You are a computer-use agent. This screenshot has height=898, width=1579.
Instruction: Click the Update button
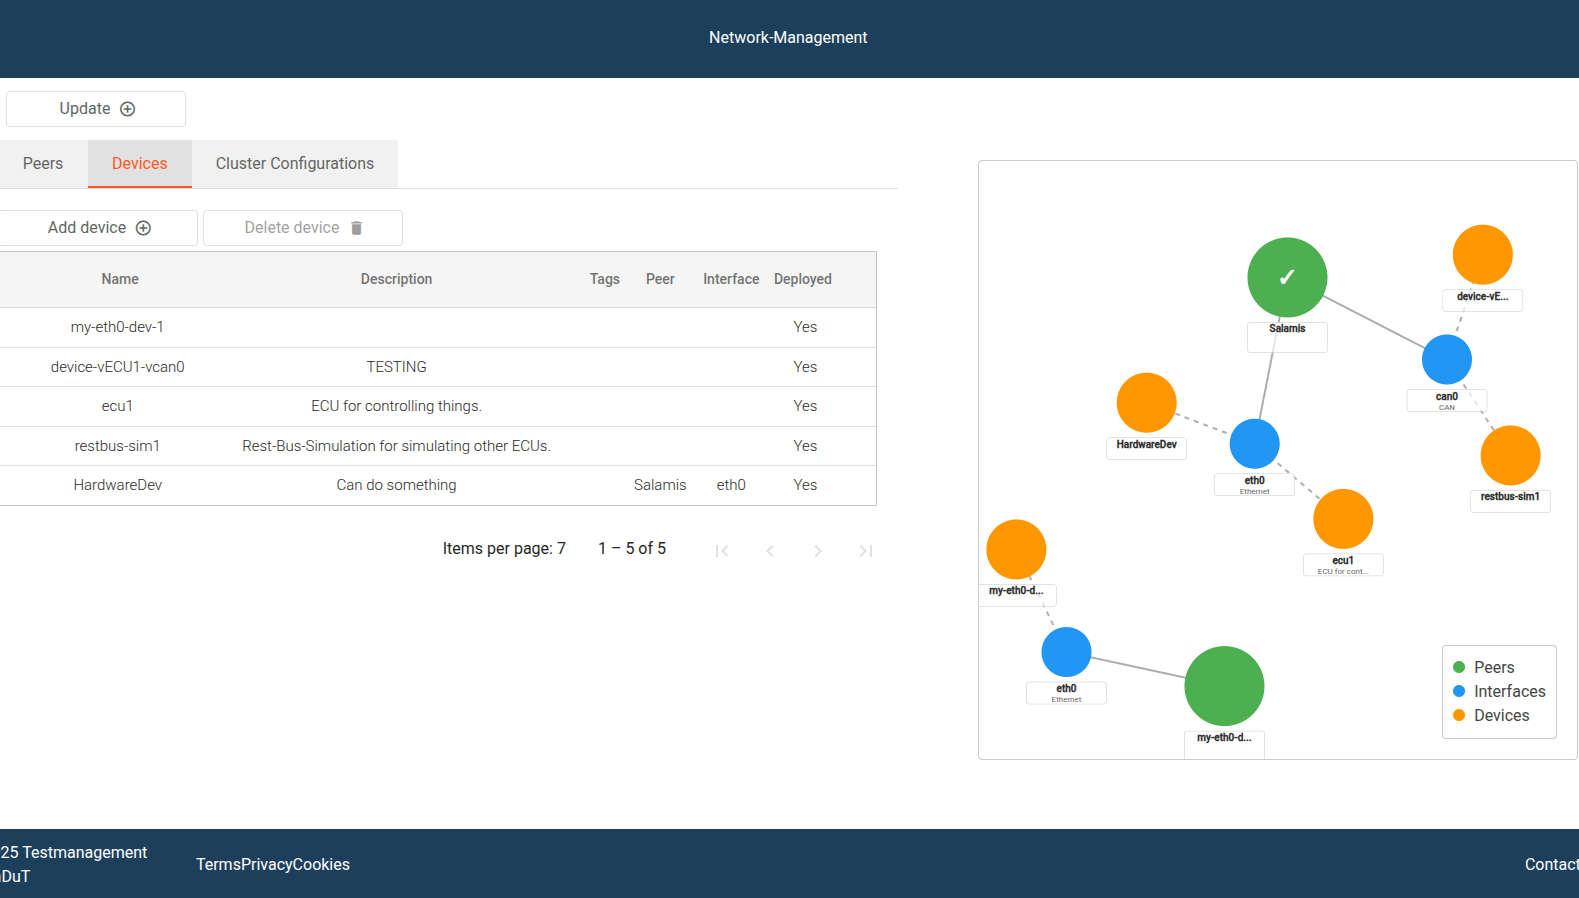point(96,109)
